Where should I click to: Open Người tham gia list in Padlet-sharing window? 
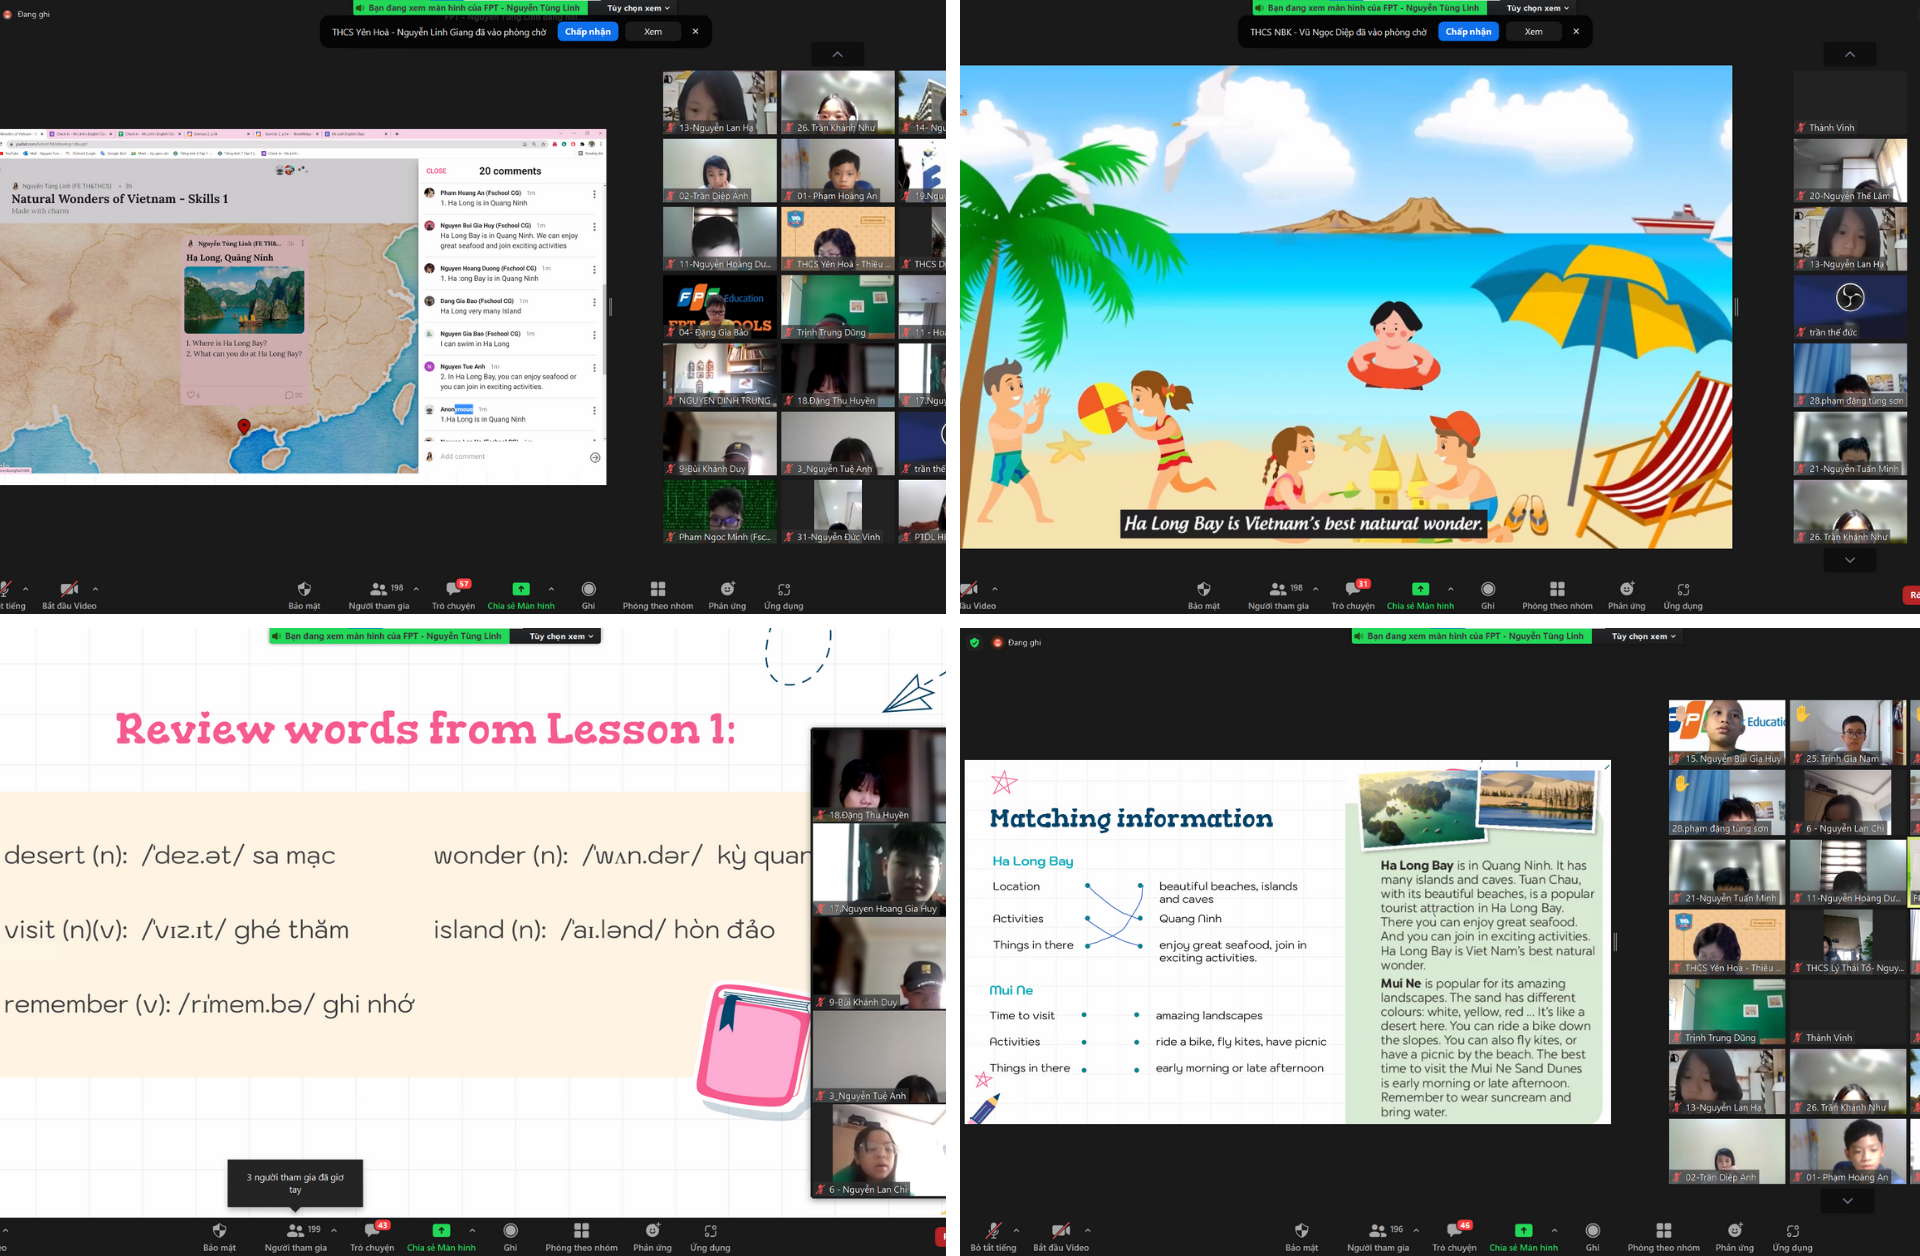[379, 595]
